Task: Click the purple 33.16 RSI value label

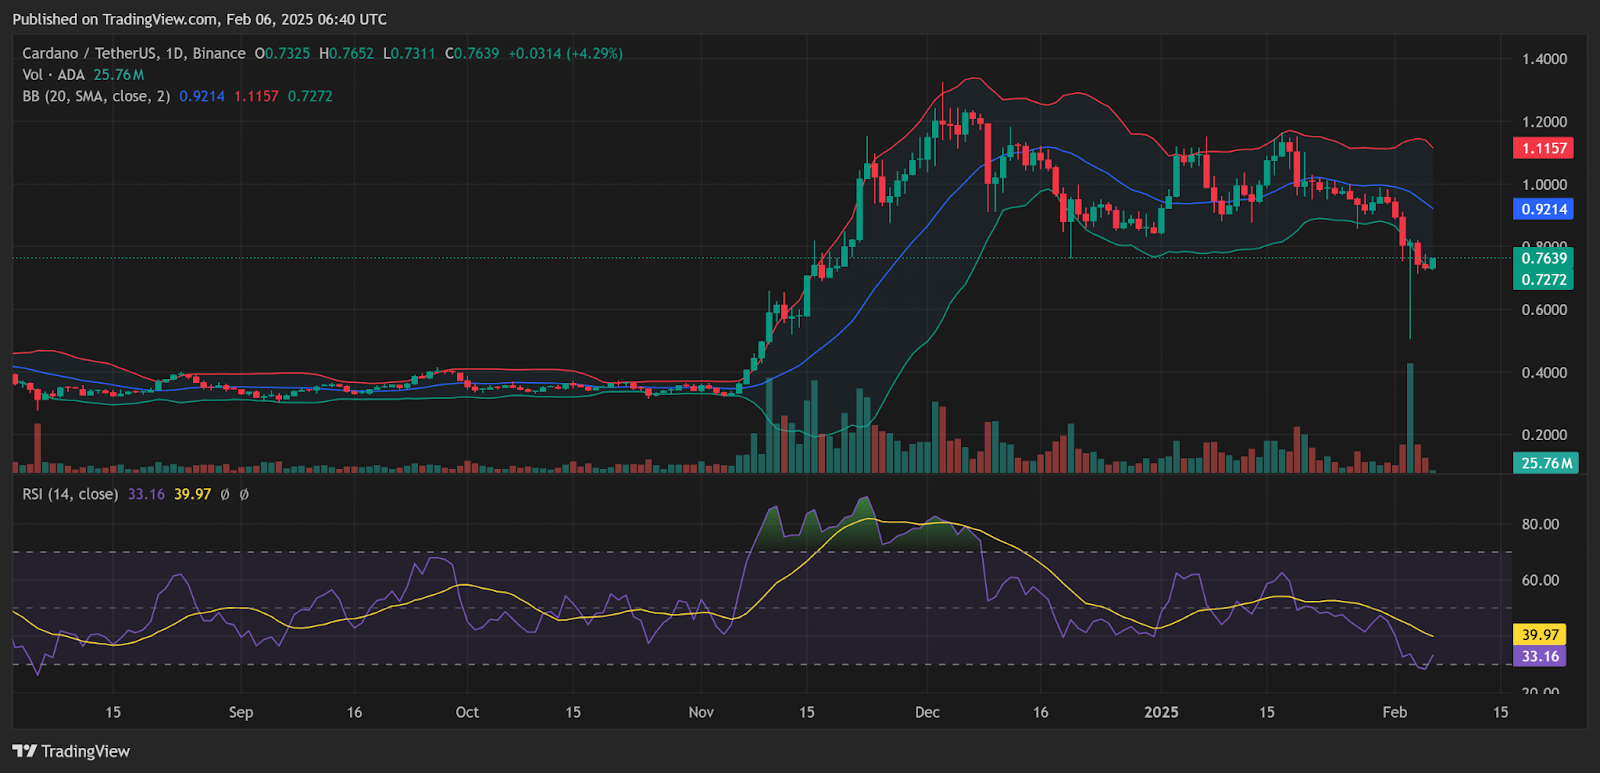Action: click(1540, 657)
